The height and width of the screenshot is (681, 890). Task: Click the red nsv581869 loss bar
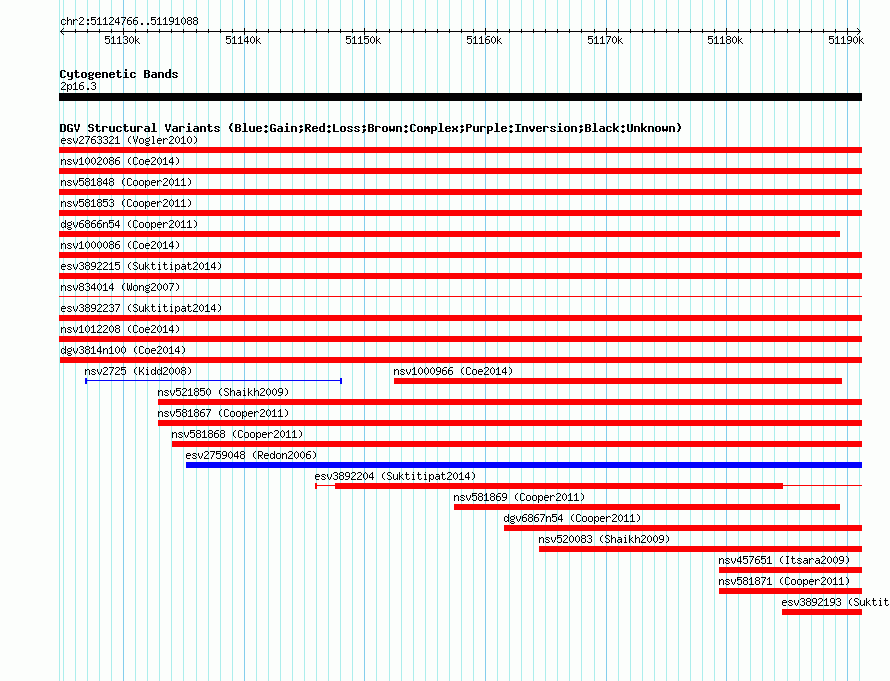(646, 507)
